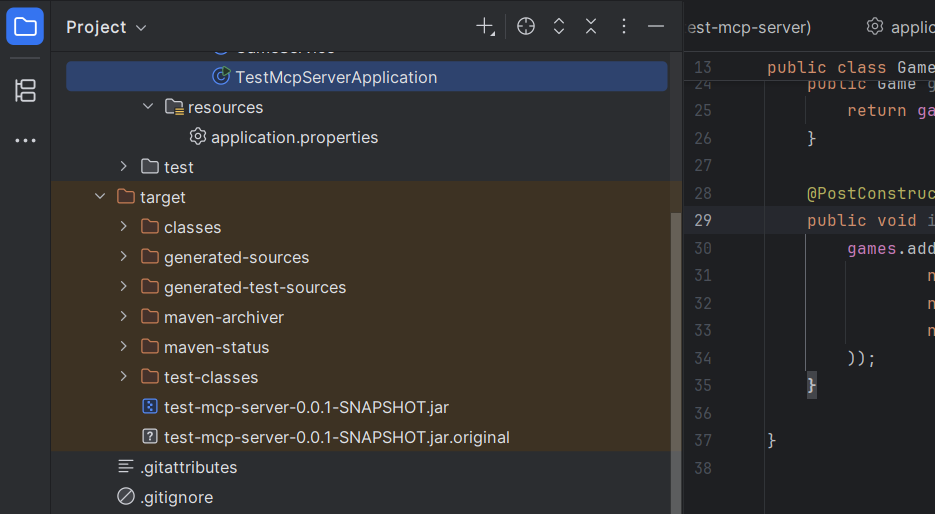Viewport: 935px width, 514px height.
Task: Click line number 35 in the gutter
Action: [x=703, y=386]
